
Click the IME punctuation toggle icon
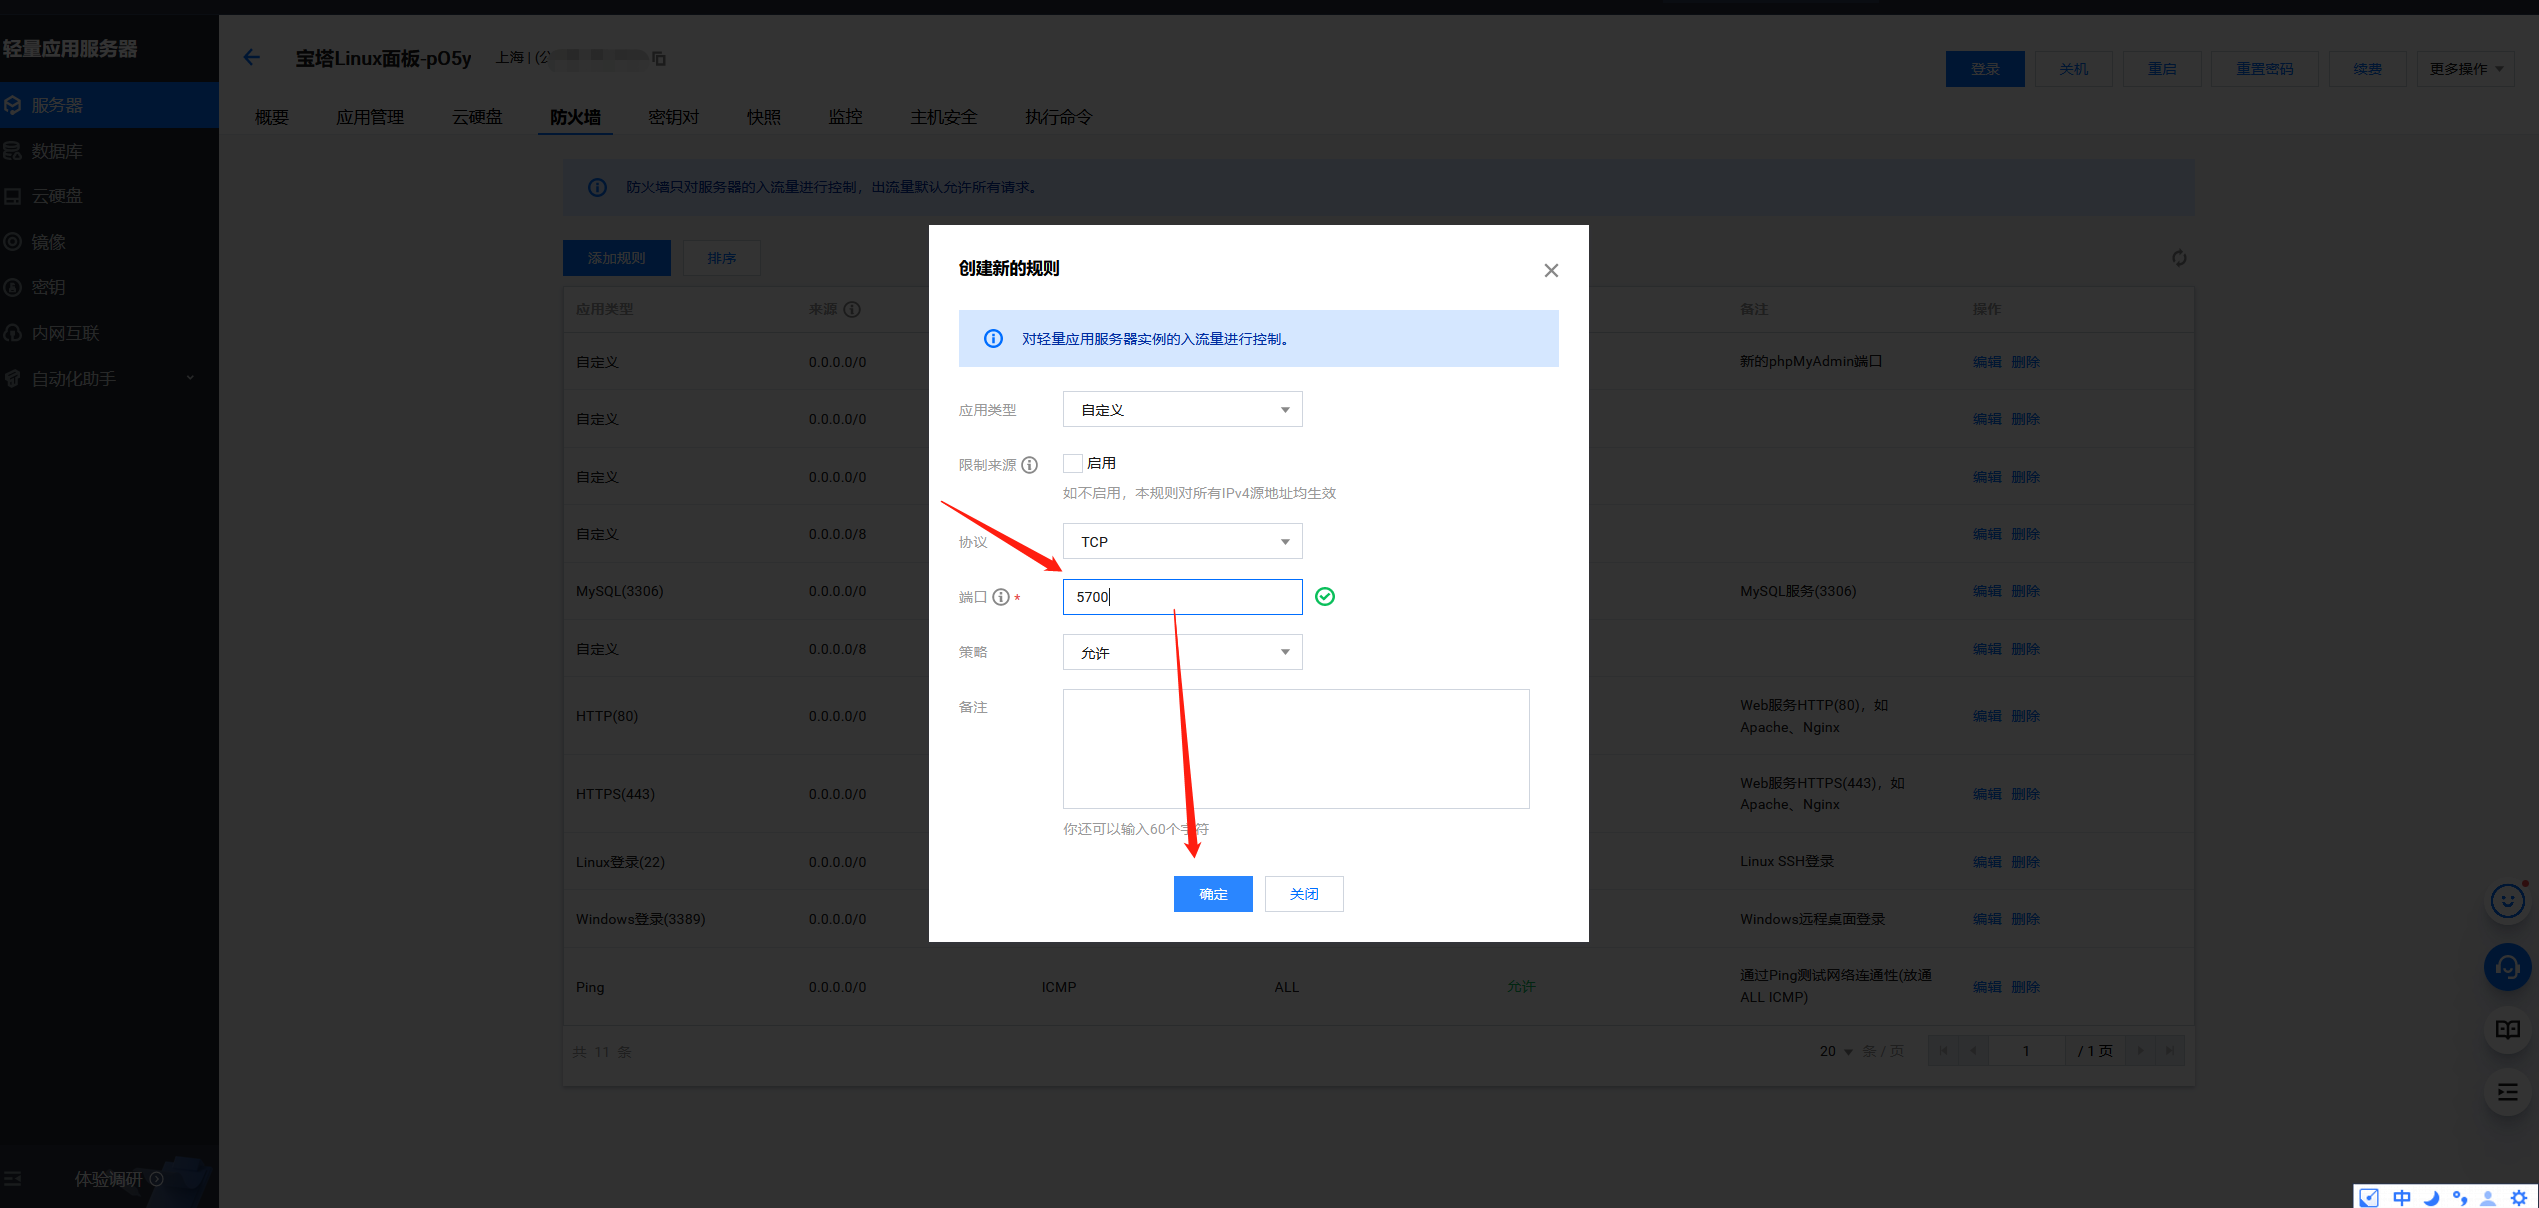2460,1197
